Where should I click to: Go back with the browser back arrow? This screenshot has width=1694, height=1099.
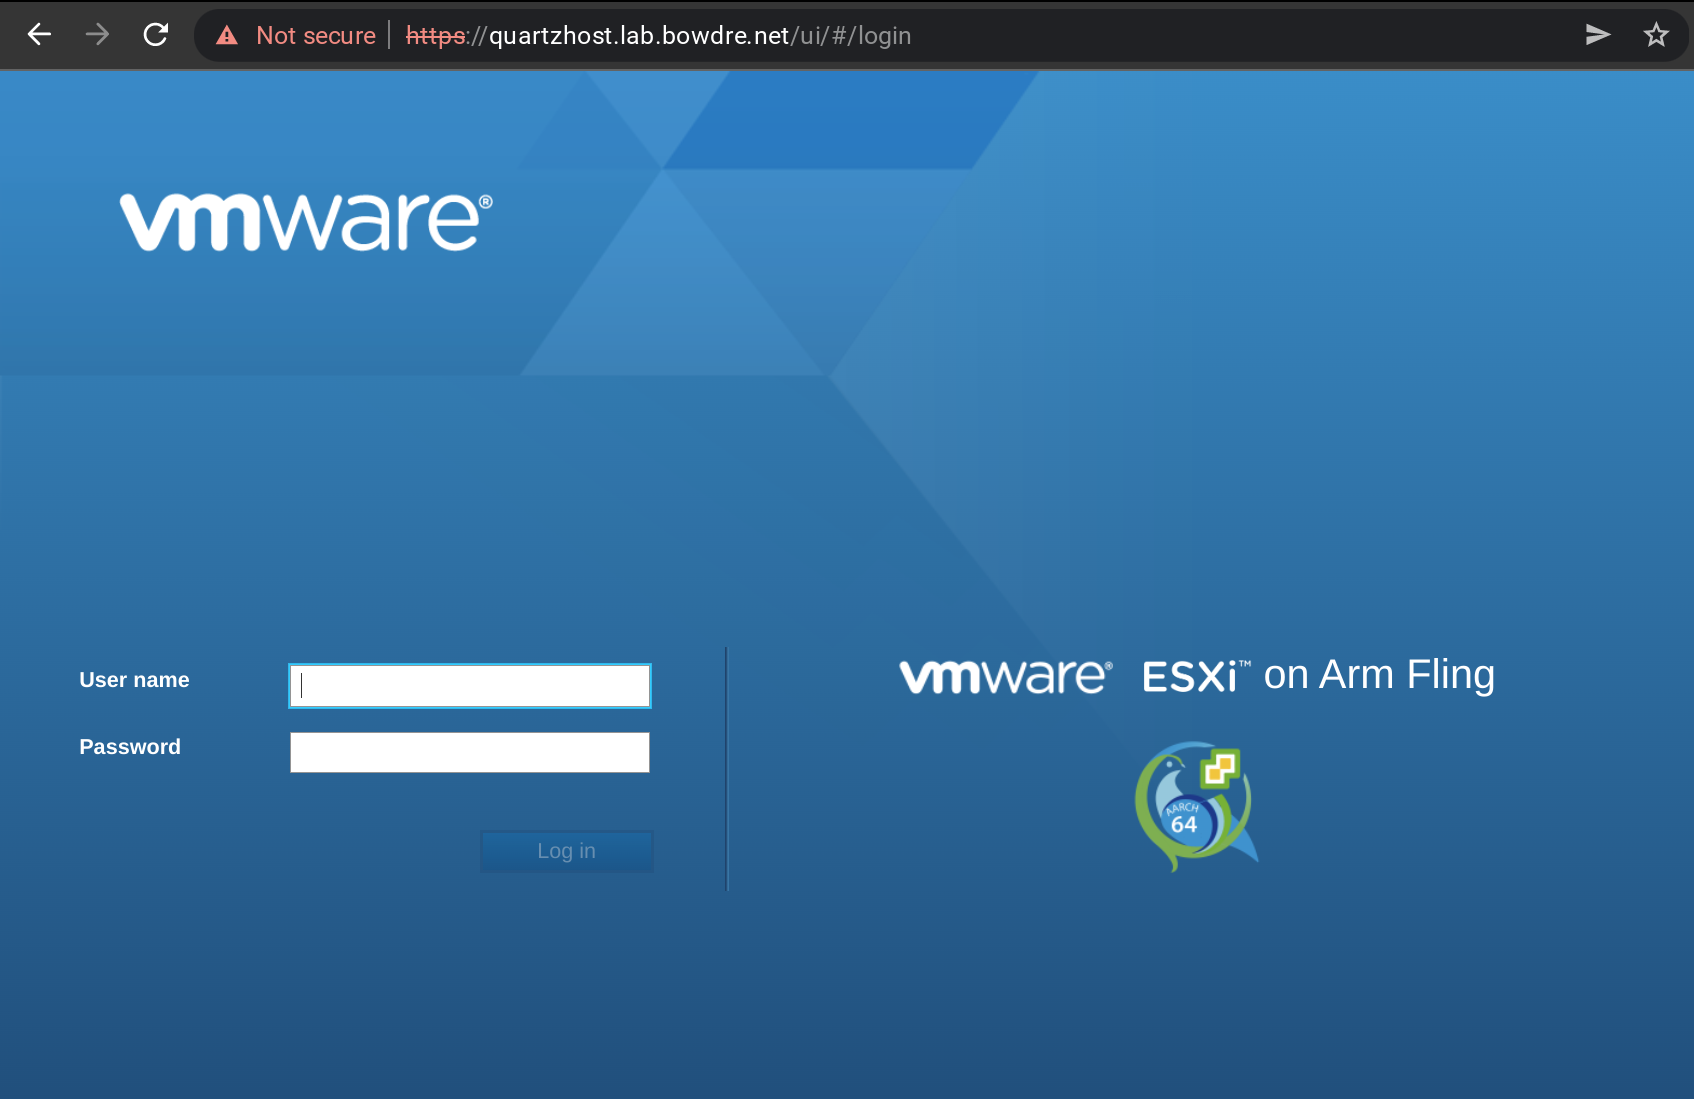(x=39, y=35)
